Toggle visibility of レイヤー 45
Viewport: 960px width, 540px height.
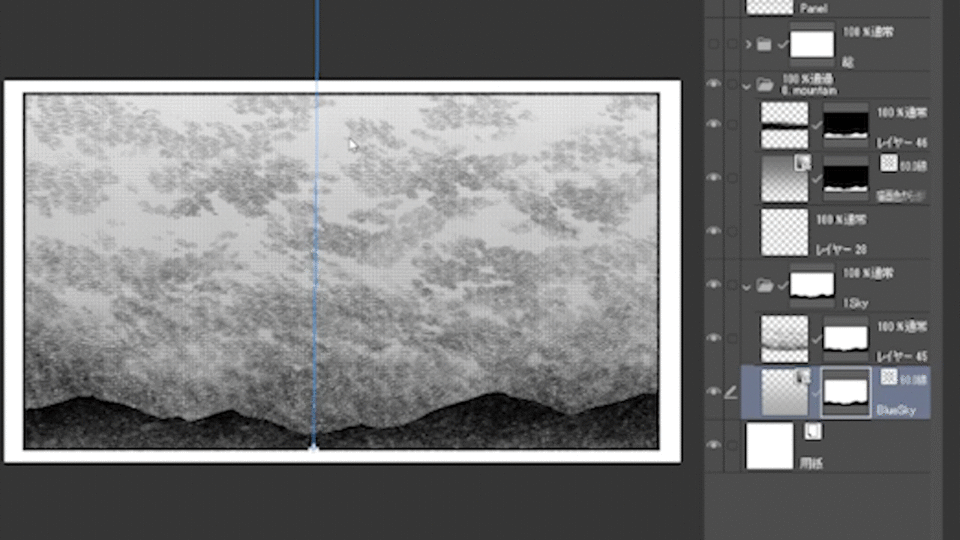(713, 339)
